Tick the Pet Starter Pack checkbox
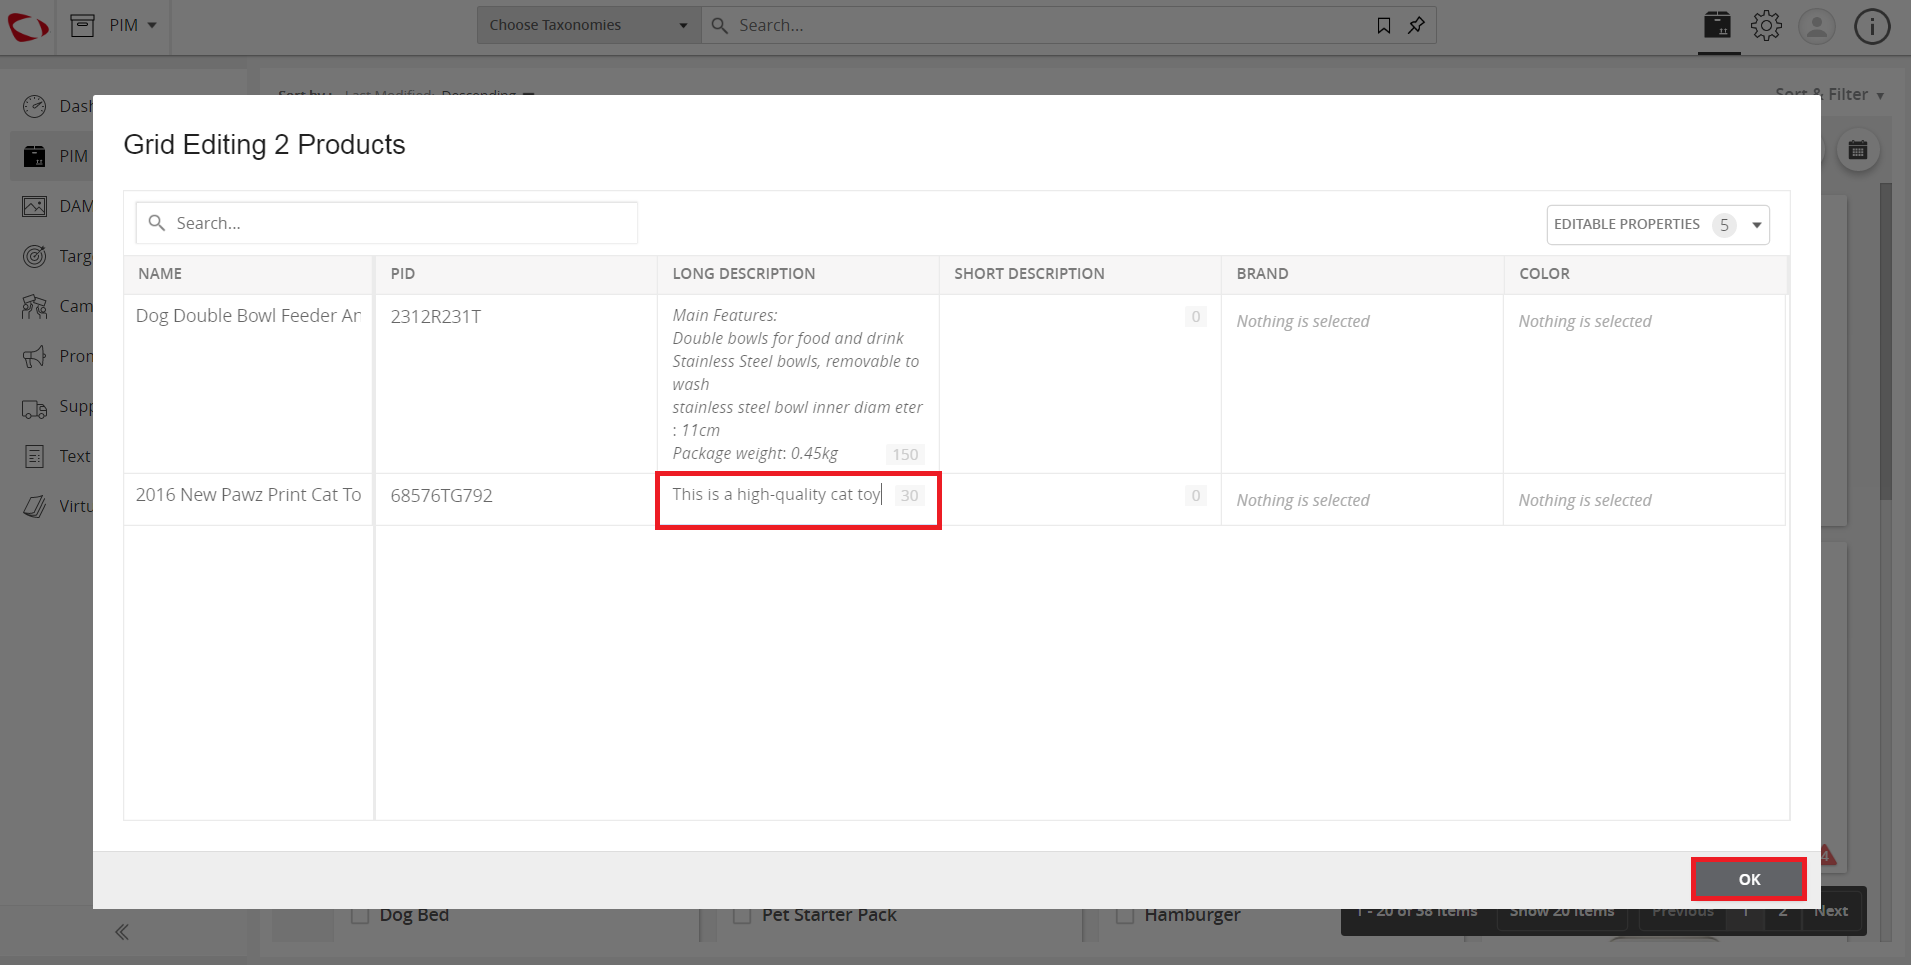The height and width of the screenshot is (965, 1911). (x=742, y=915)
